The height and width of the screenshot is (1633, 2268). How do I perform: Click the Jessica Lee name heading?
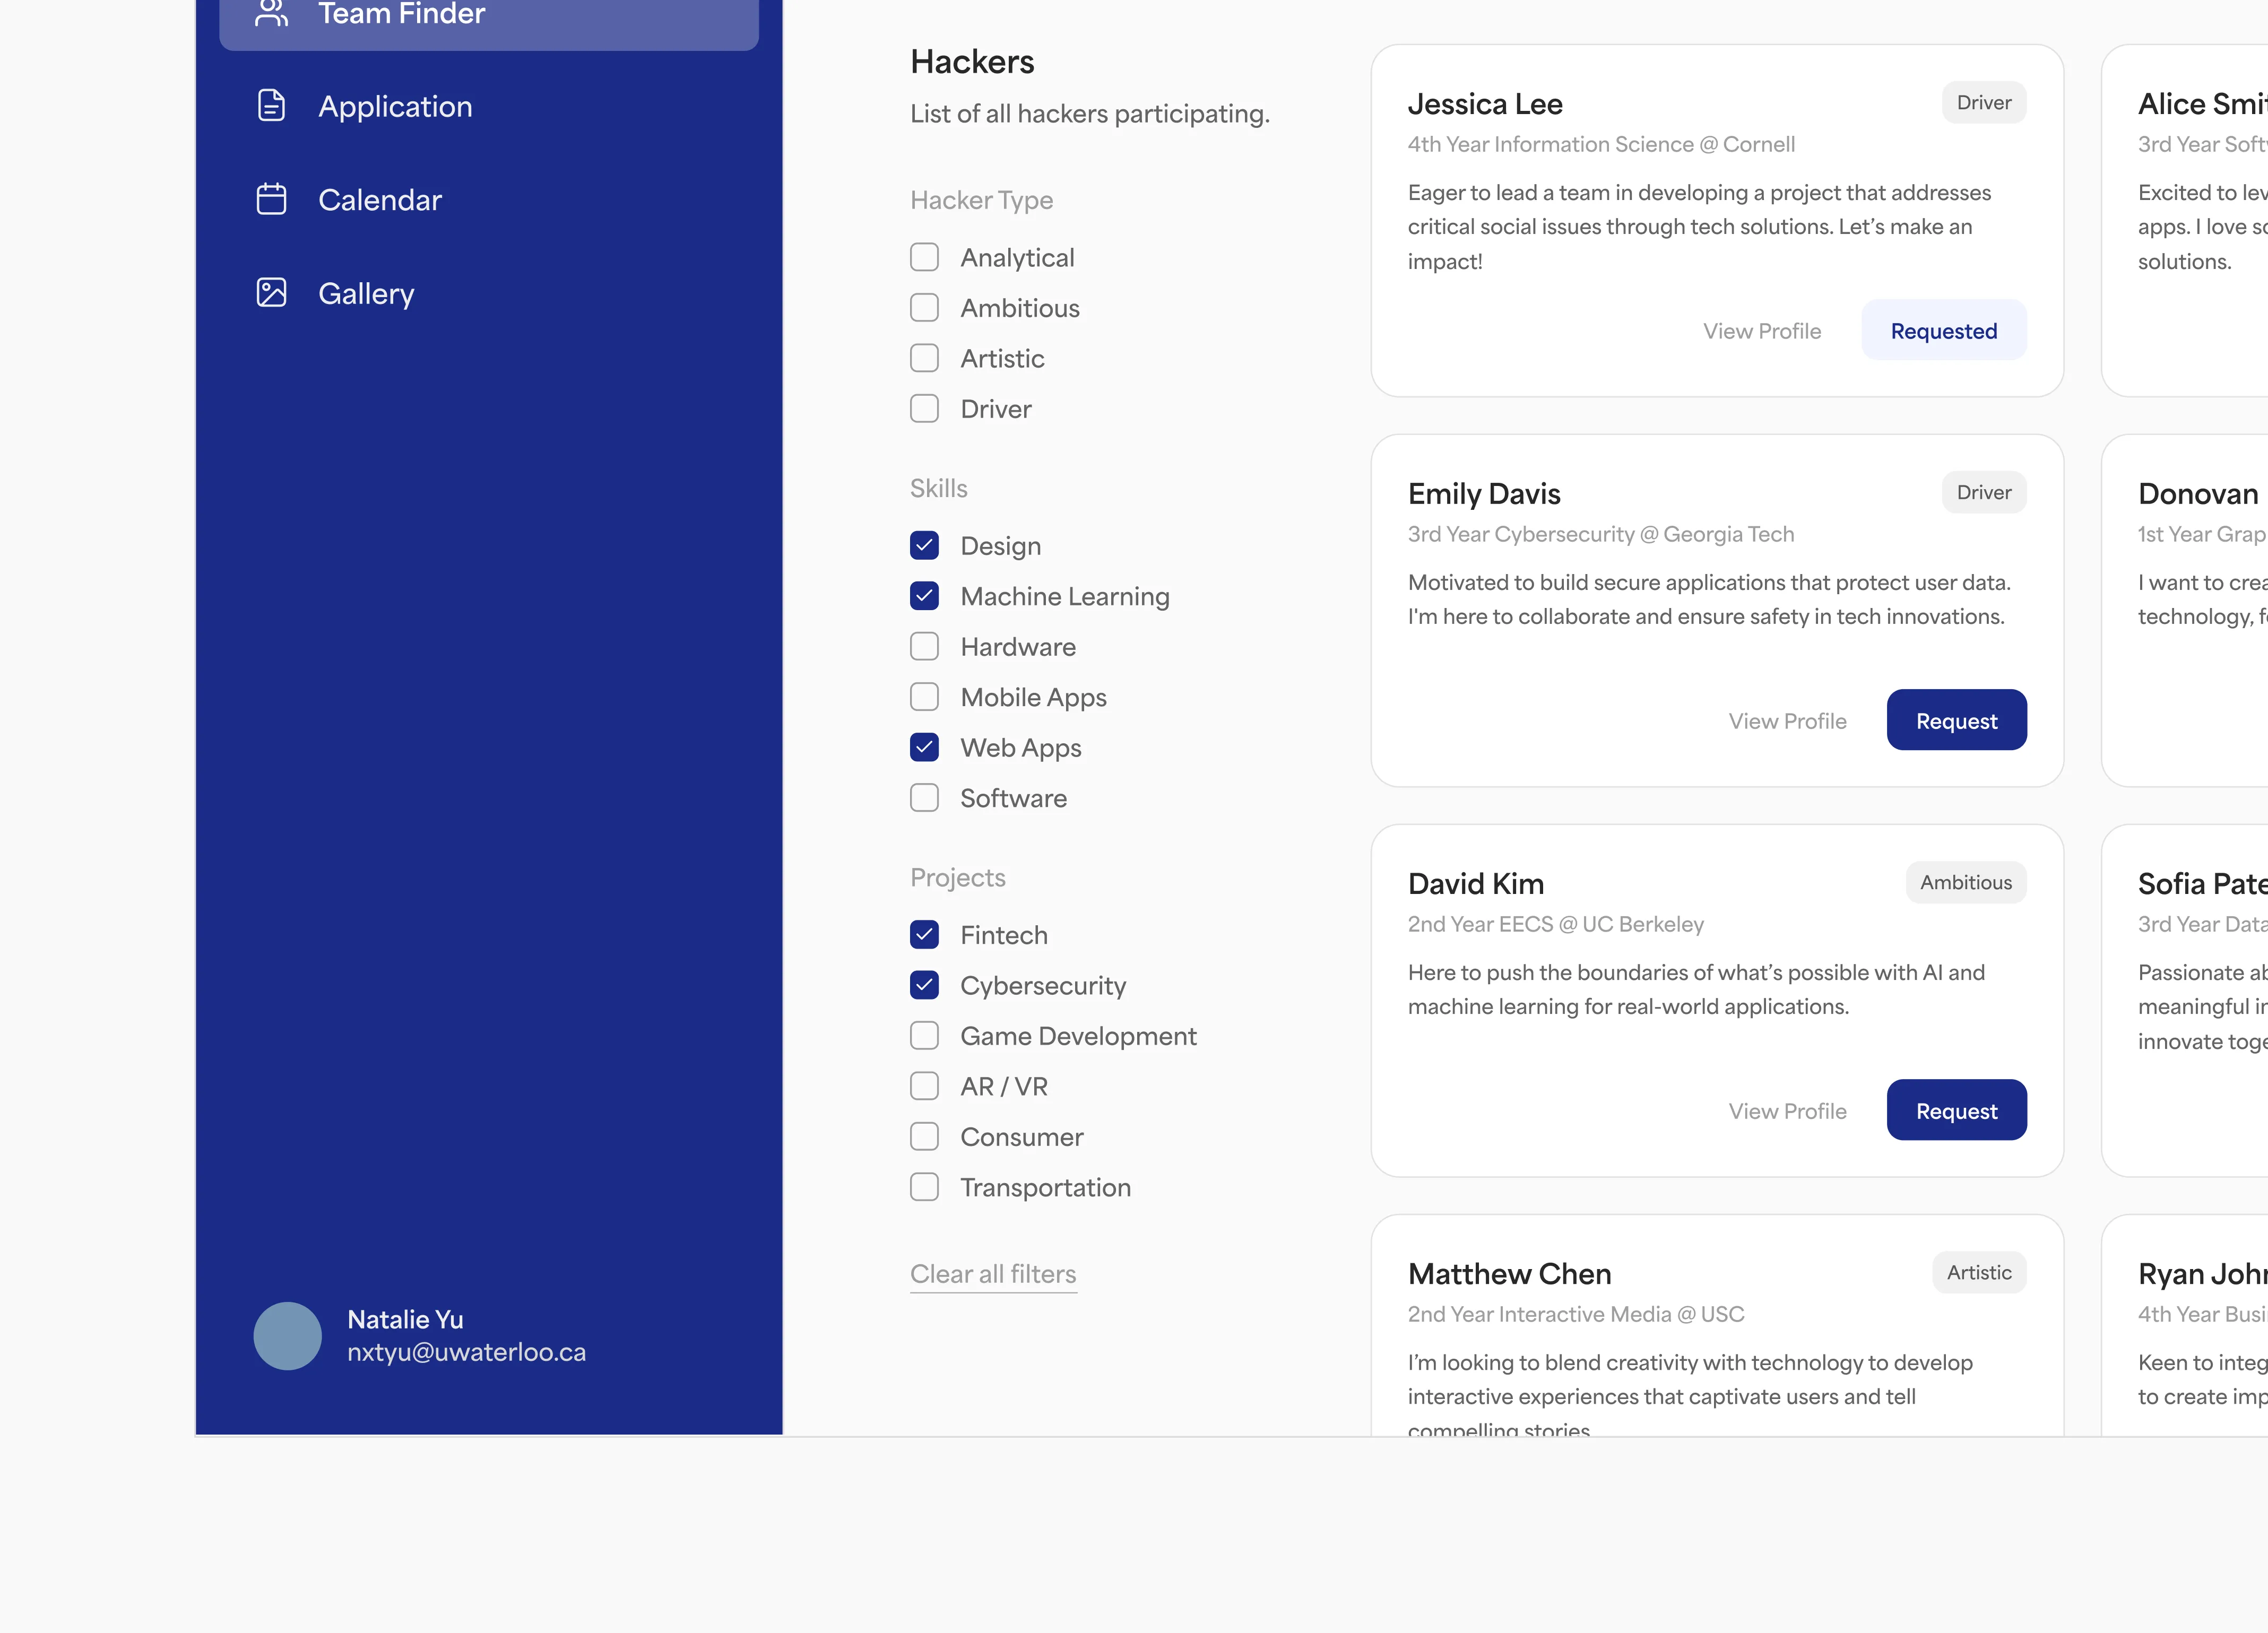[1485, 104]
